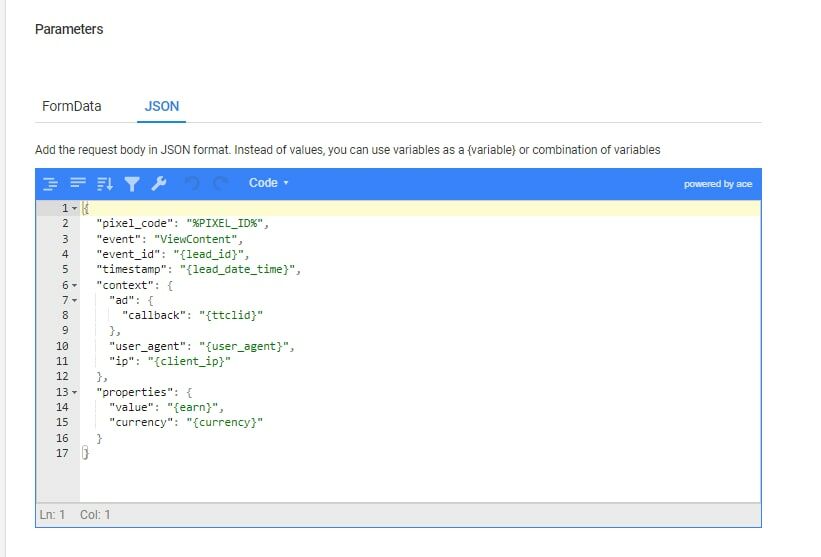Open the powered by ace link
The height and width of the screenshot is (557, 821).
point(718,184)
